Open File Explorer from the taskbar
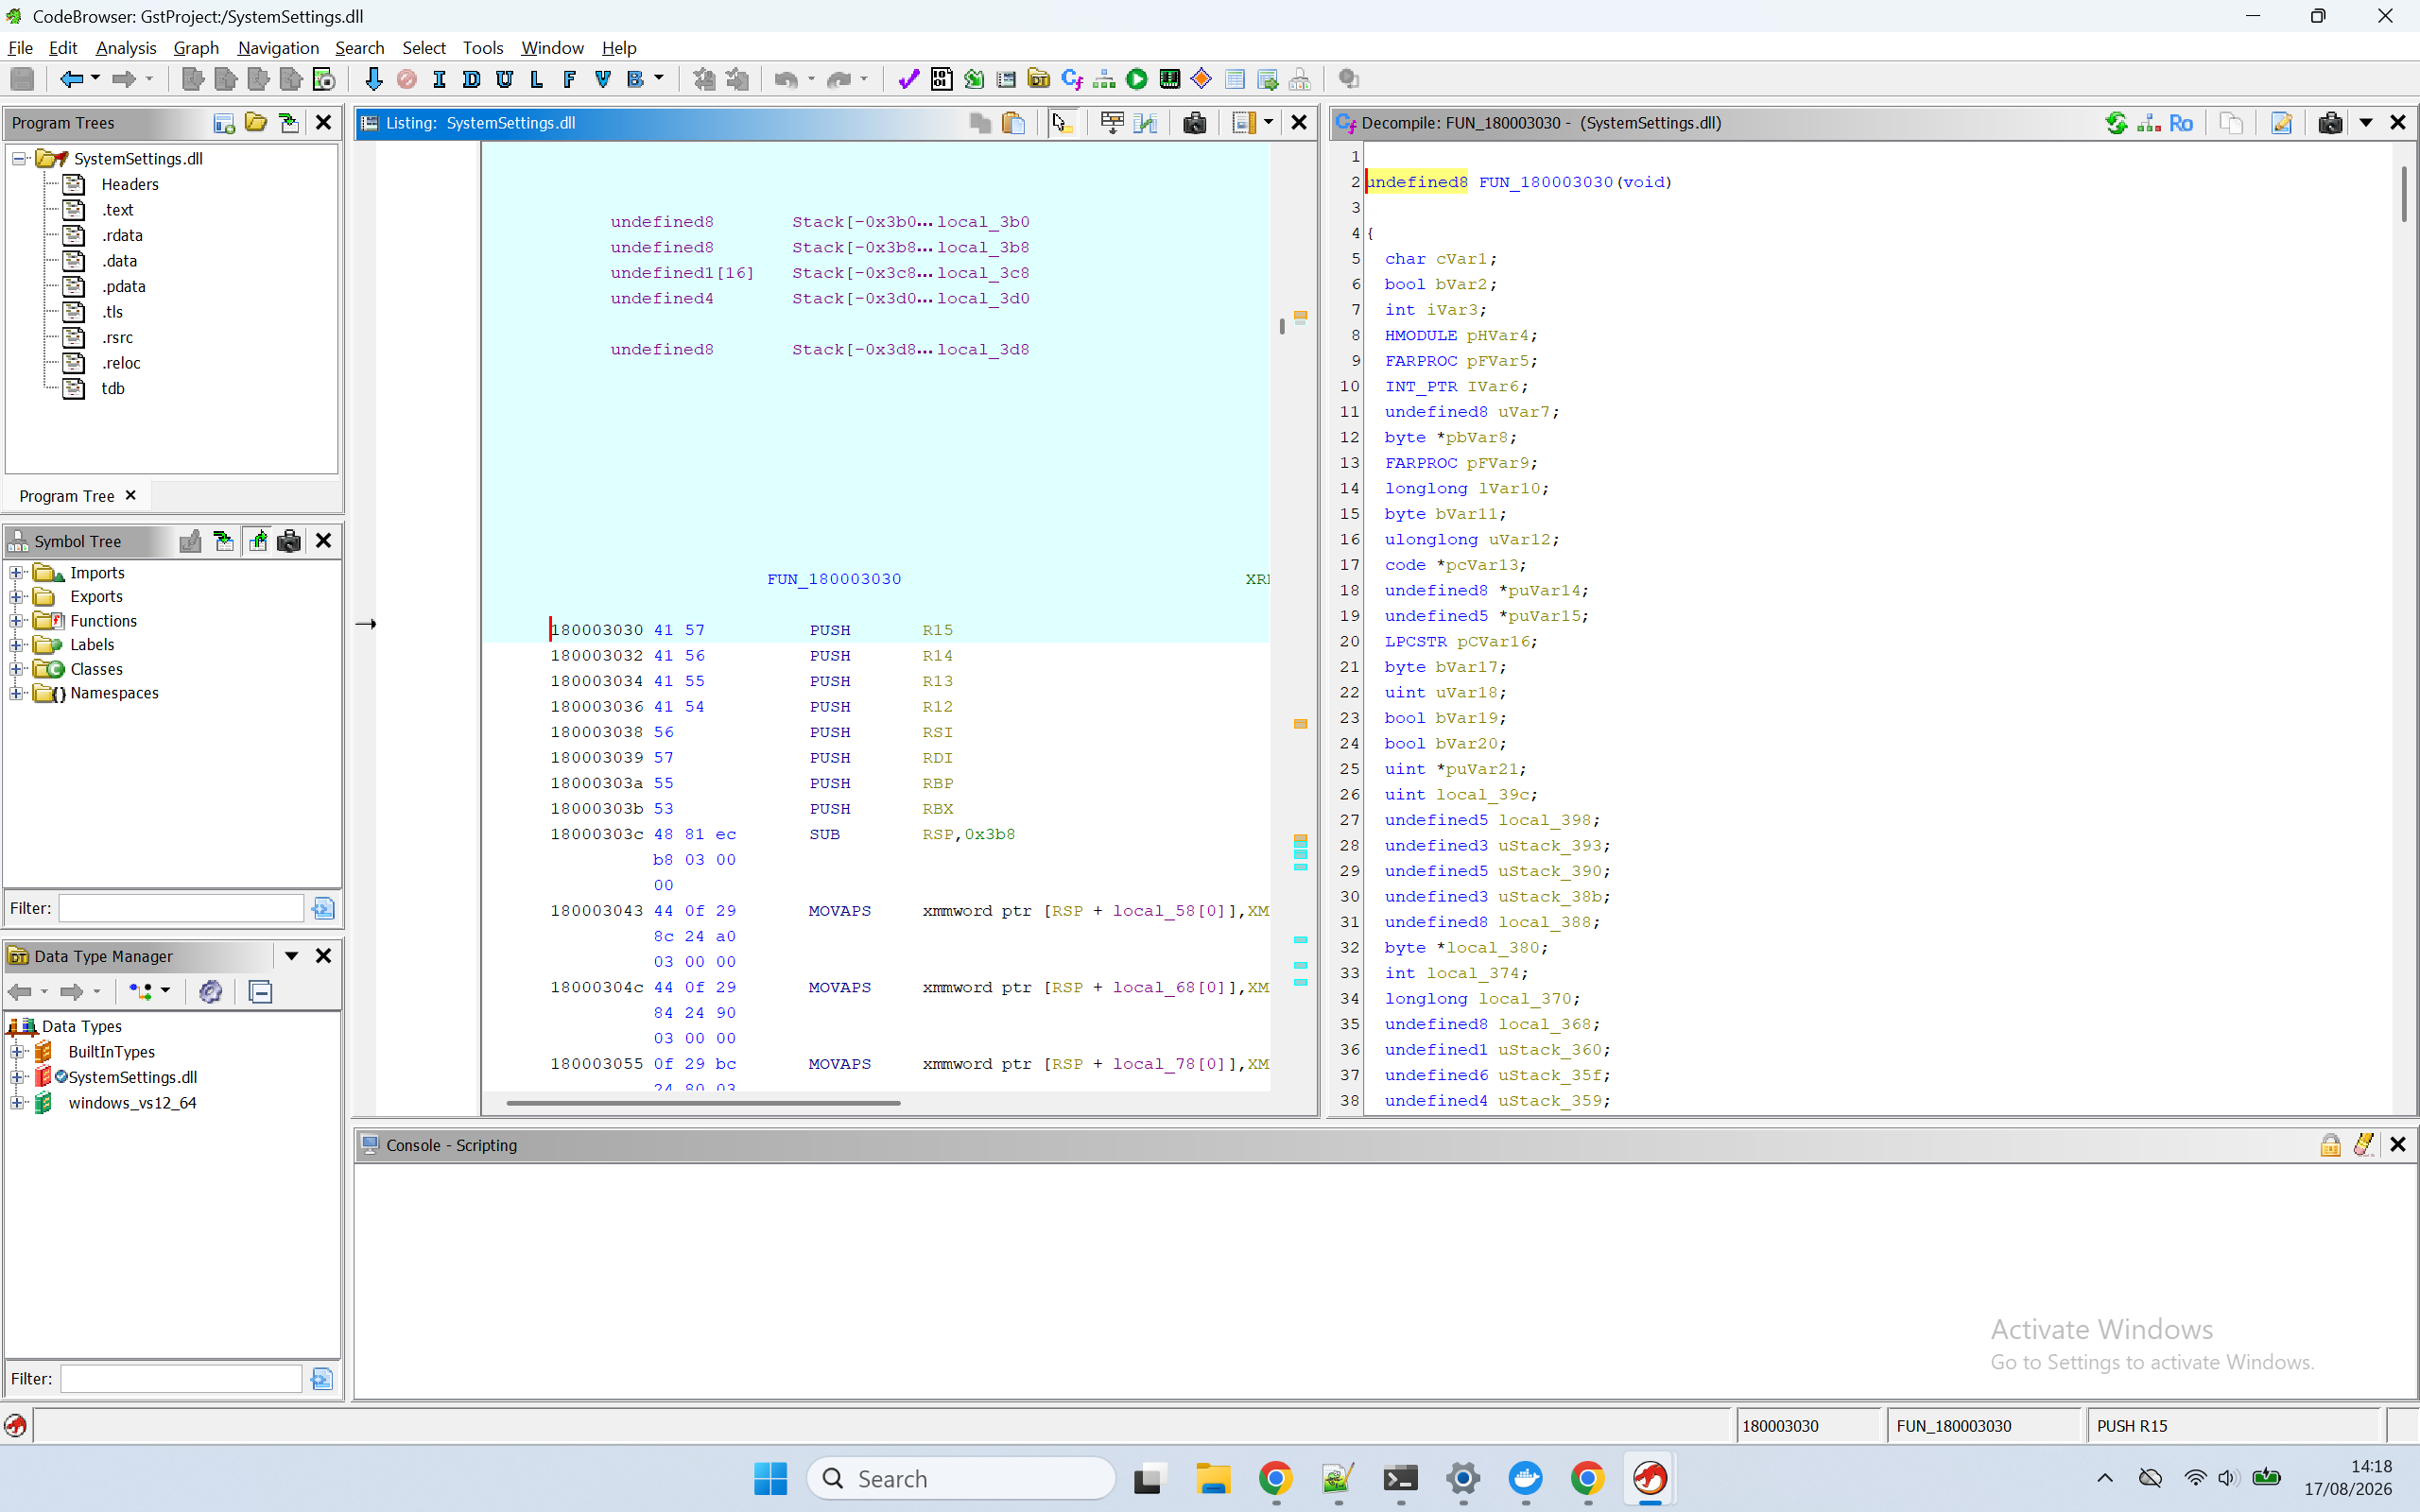2420x1512 pixels. pyautogui.click(x=1213, y=1478)
